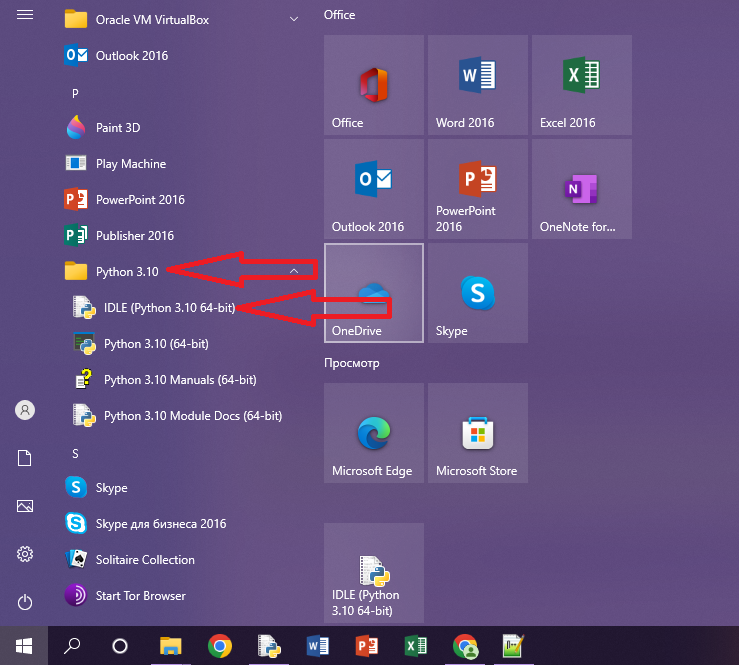Viewport: 739px width, 665px height.
Task: Launch Solitaire Collection
Action: click(x=183, y=559)
